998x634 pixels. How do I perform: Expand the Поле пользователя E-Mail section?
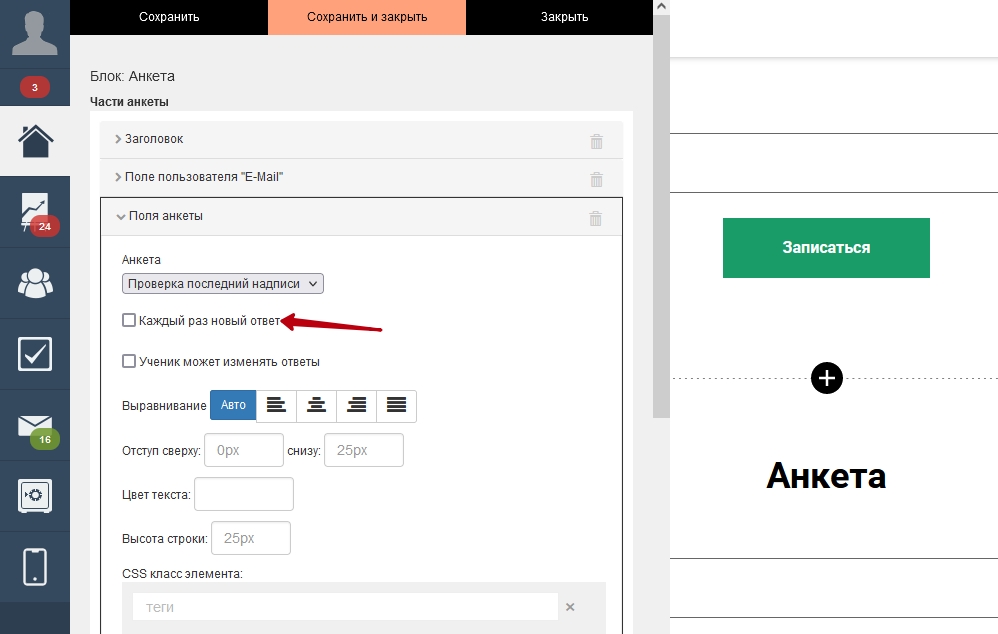click(x=204, y=177)
